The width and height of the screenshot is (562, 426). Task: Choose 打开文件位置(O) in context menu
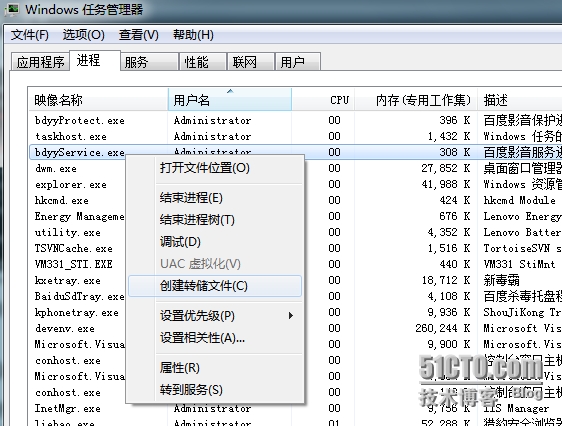(215, 168)
